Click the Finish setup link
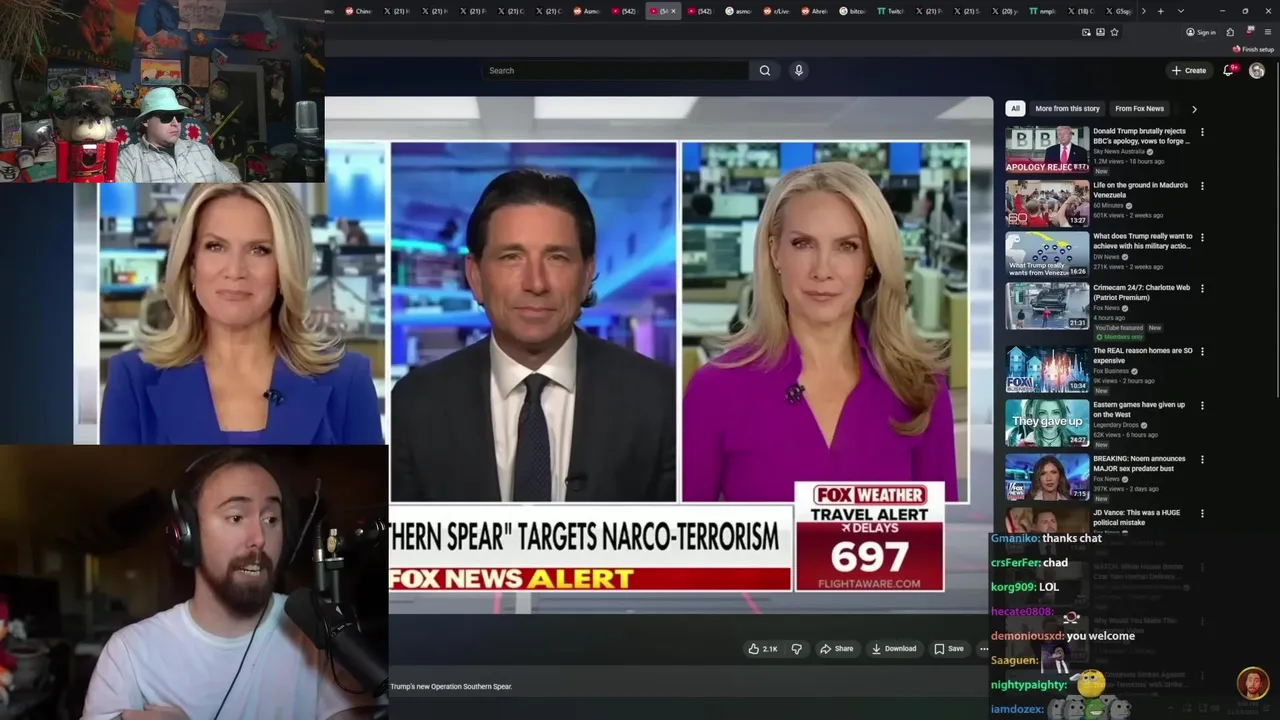The height and width of the screenshot is (720, 1280). coord(1253,49)
